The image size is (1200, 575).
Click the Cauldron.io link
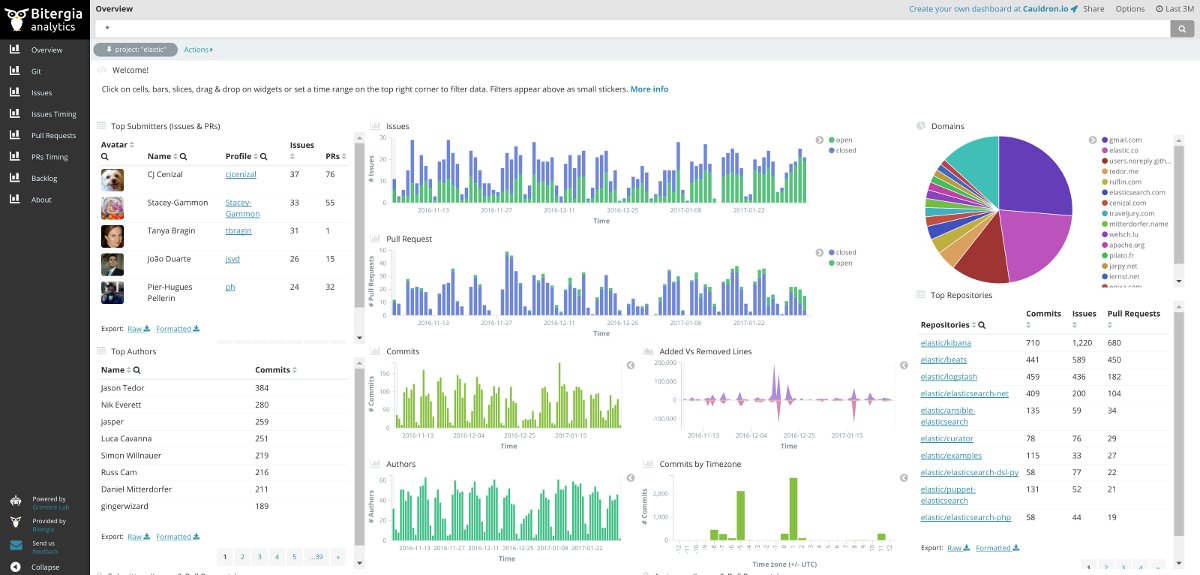click(1044, 9)
